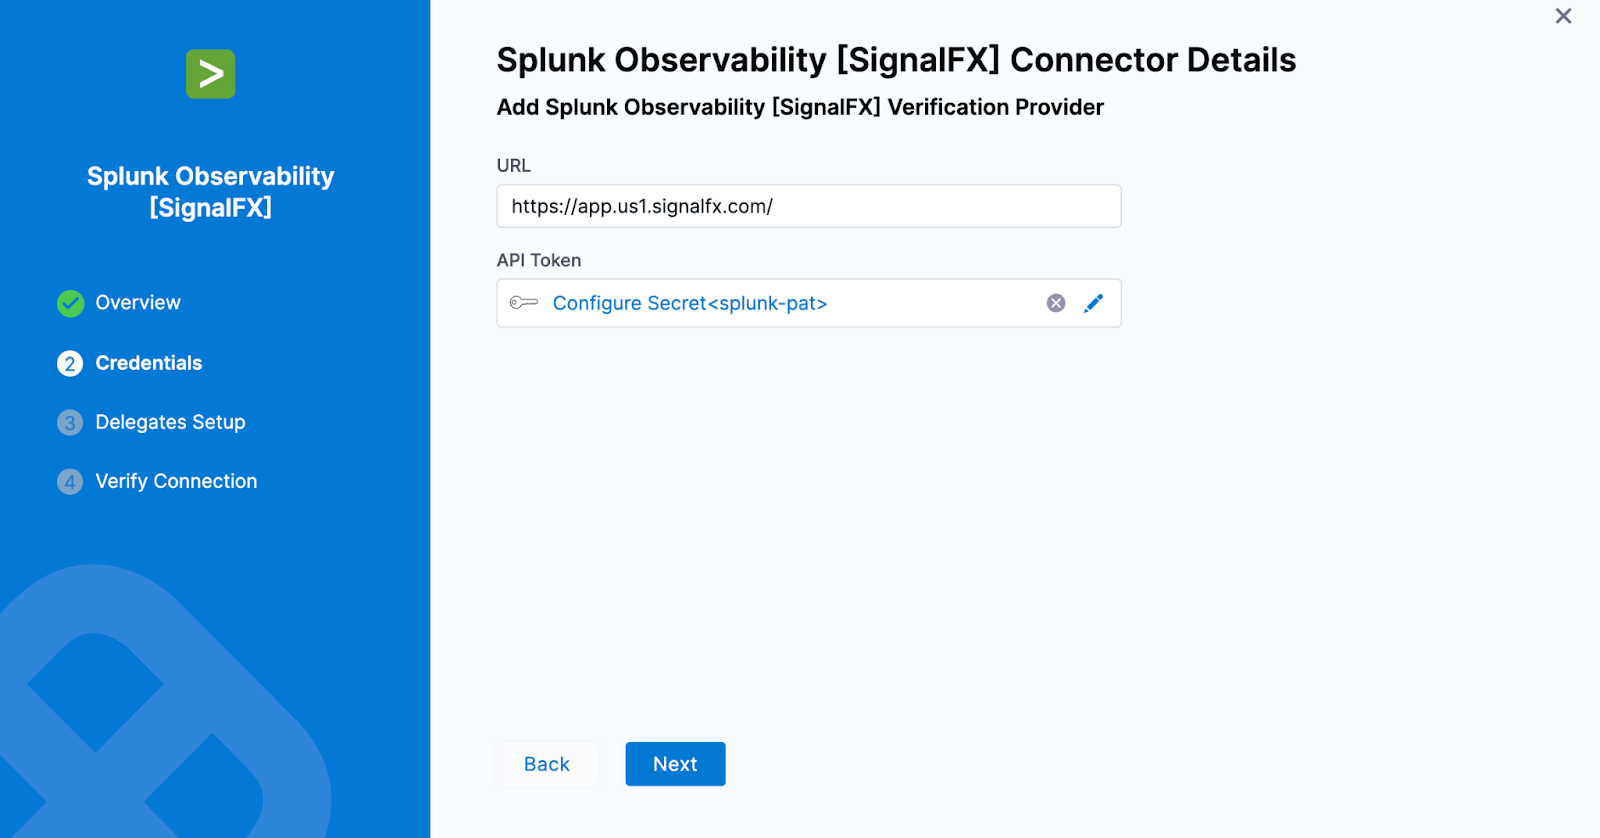
Task: Dismiss the connector dialog with the X
Action: [1563, 16]
